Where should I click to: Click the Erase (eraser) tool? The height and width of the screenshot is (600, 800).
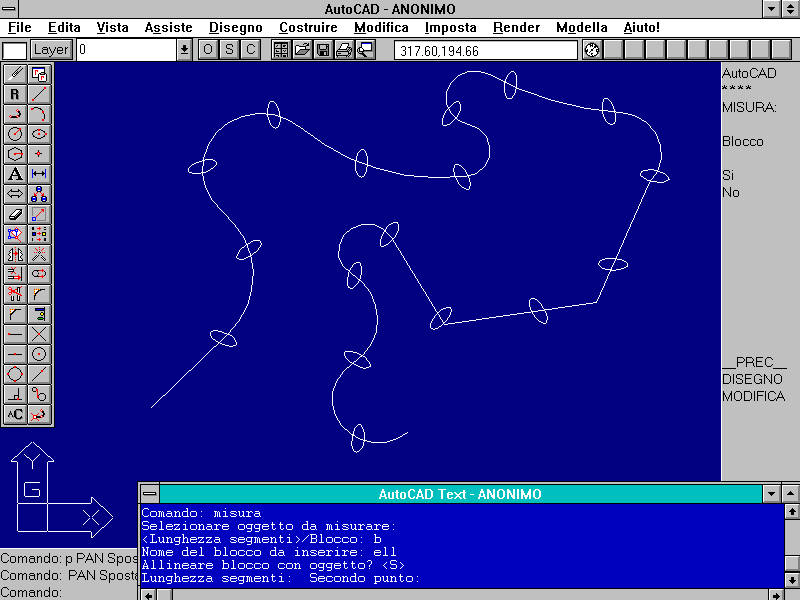pyautogui.click(x=15, y=214)
